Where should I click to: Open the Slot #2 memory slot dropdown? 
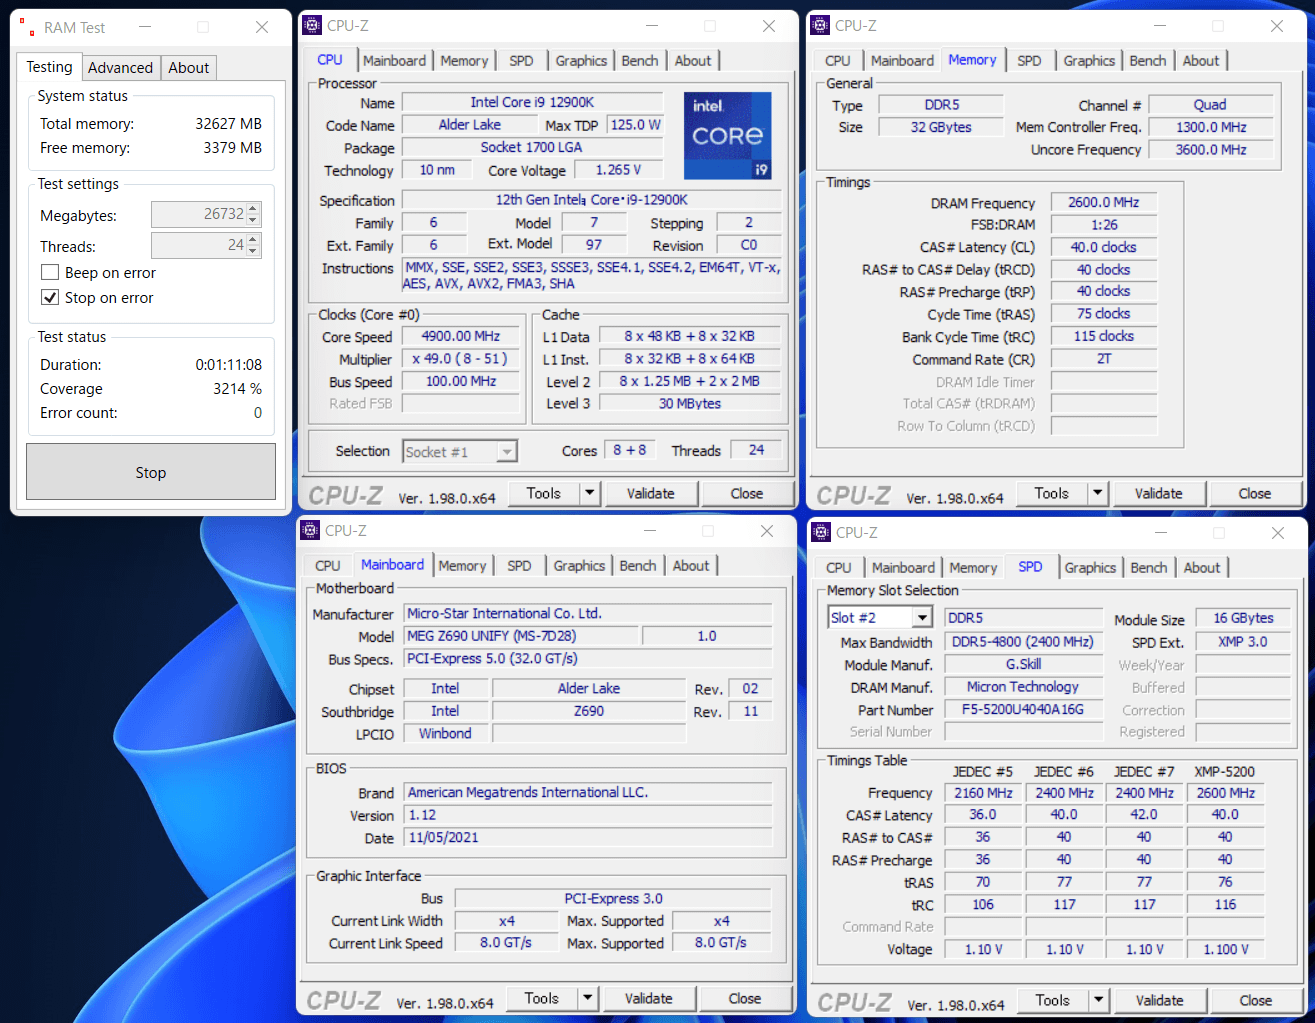click(922, 618)
